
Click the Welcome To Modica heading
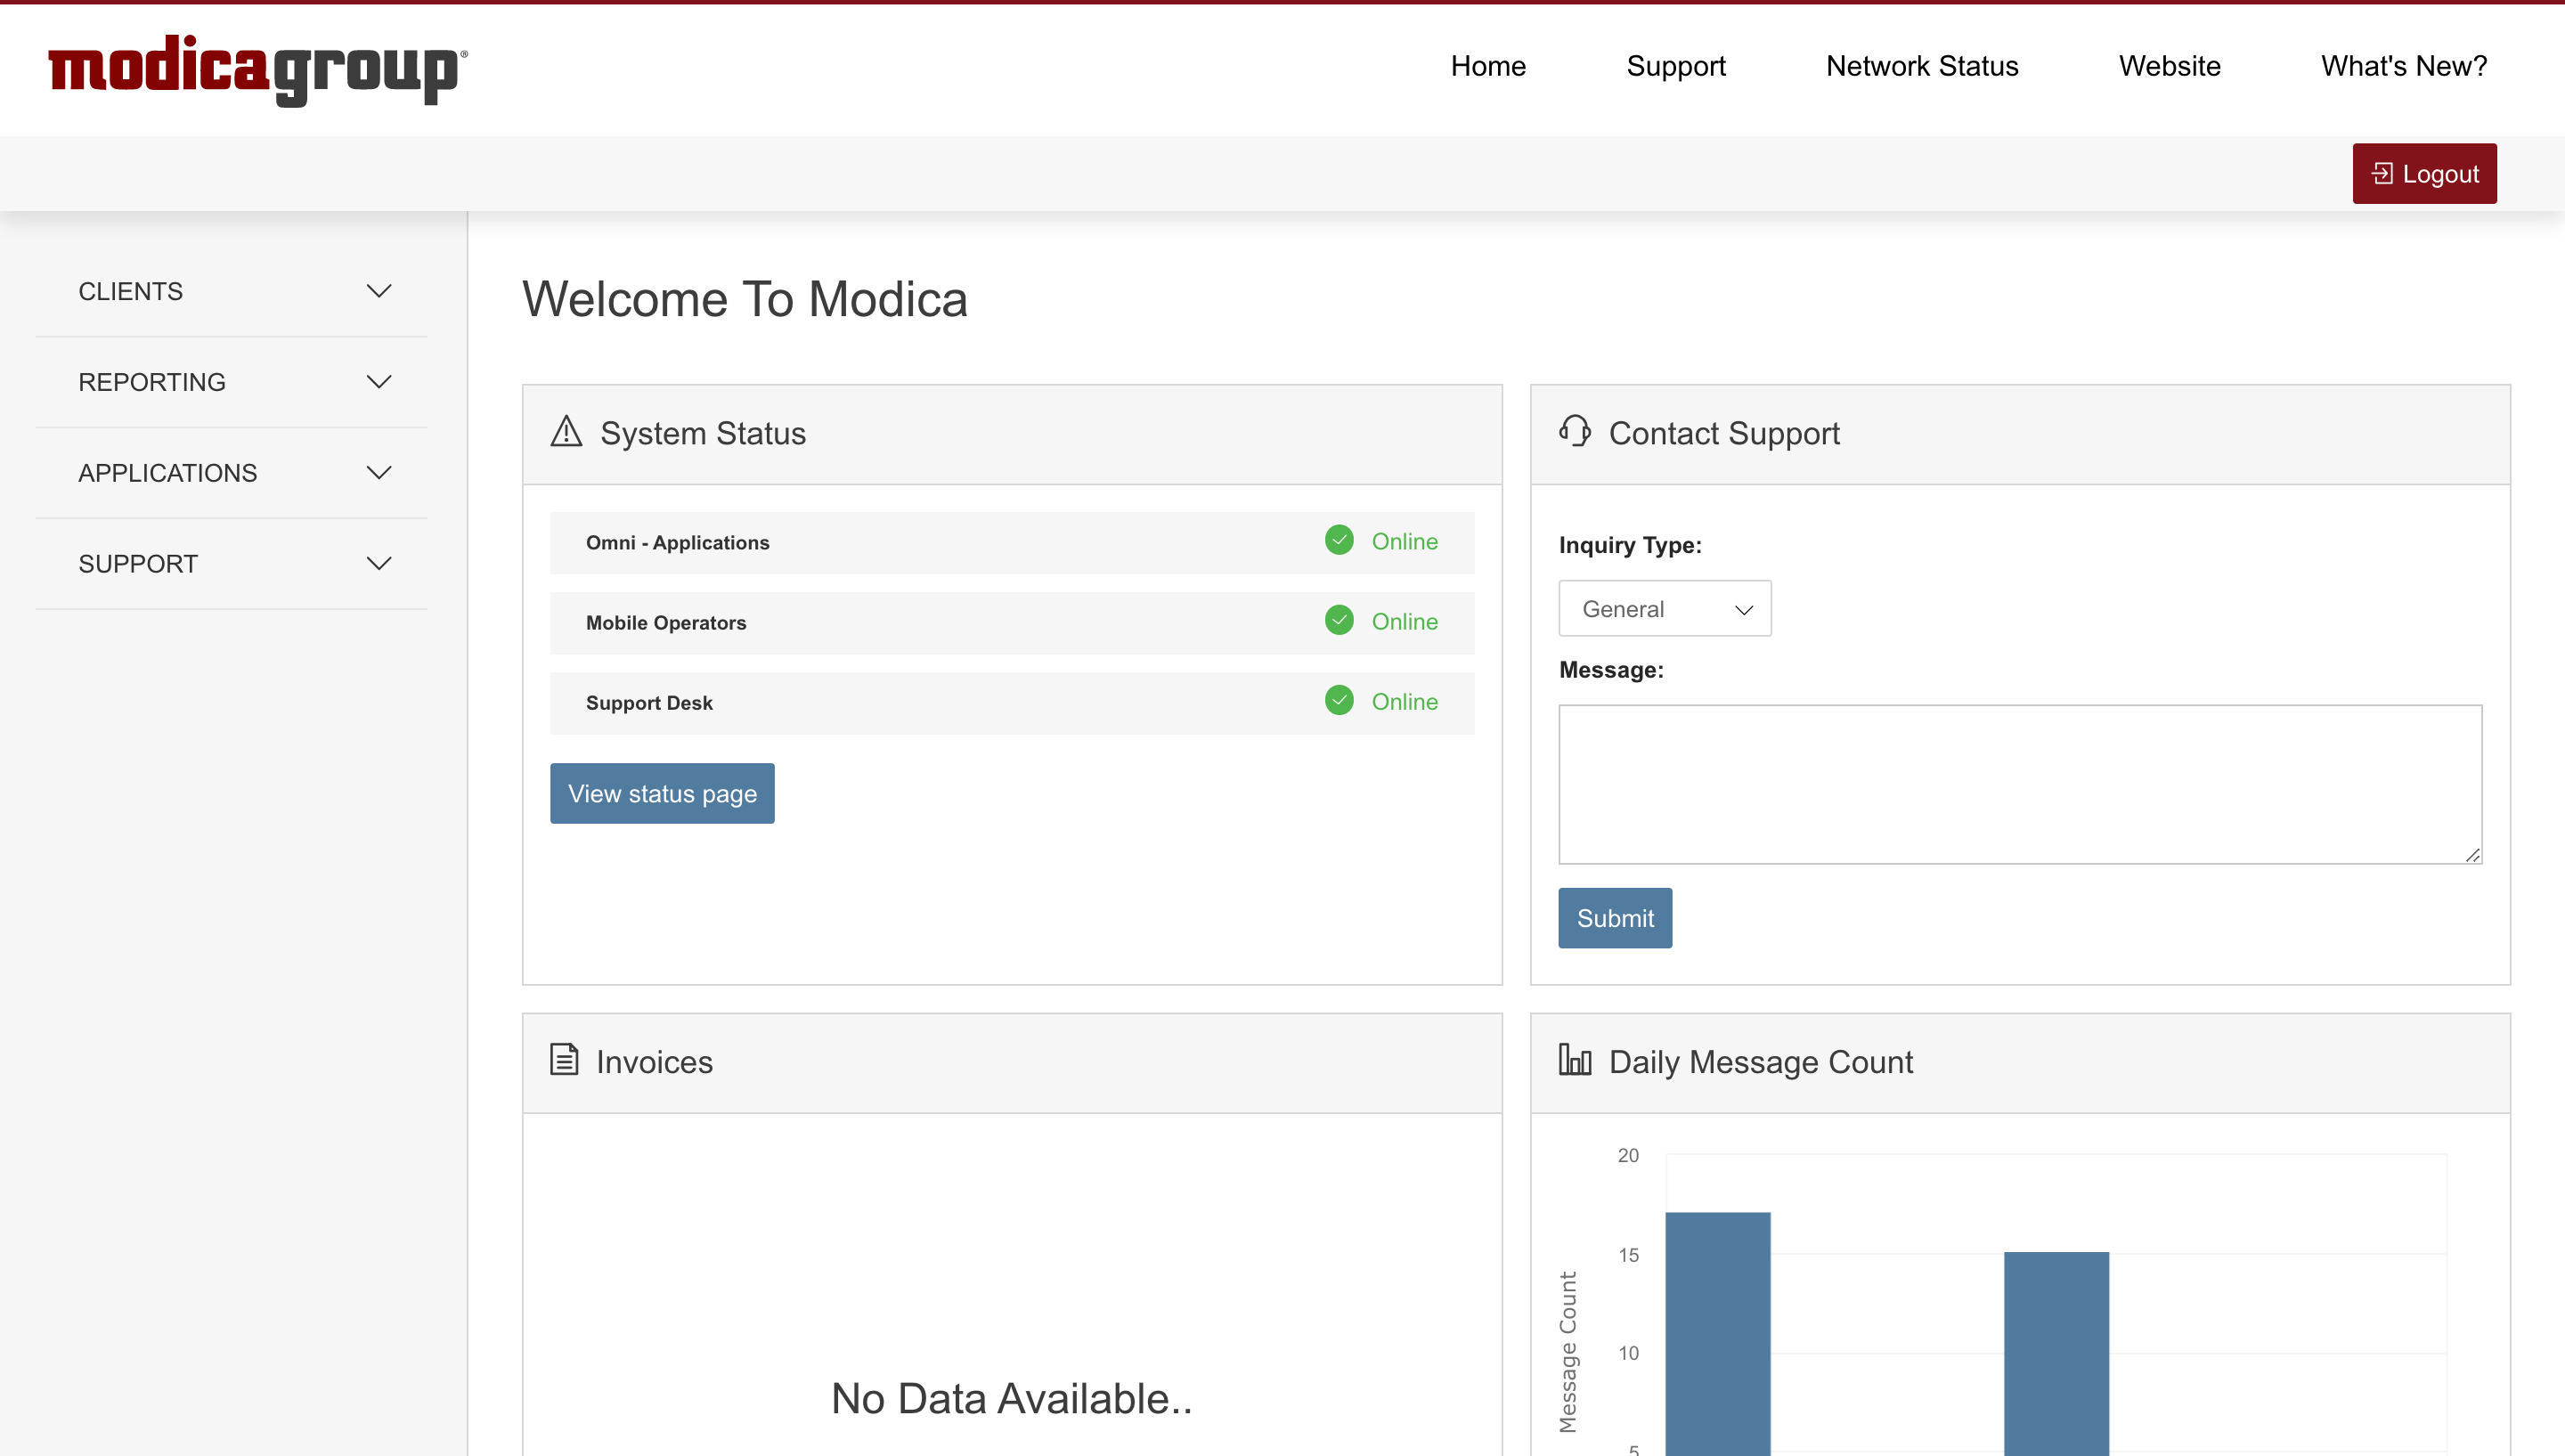[x=745, y=299]
